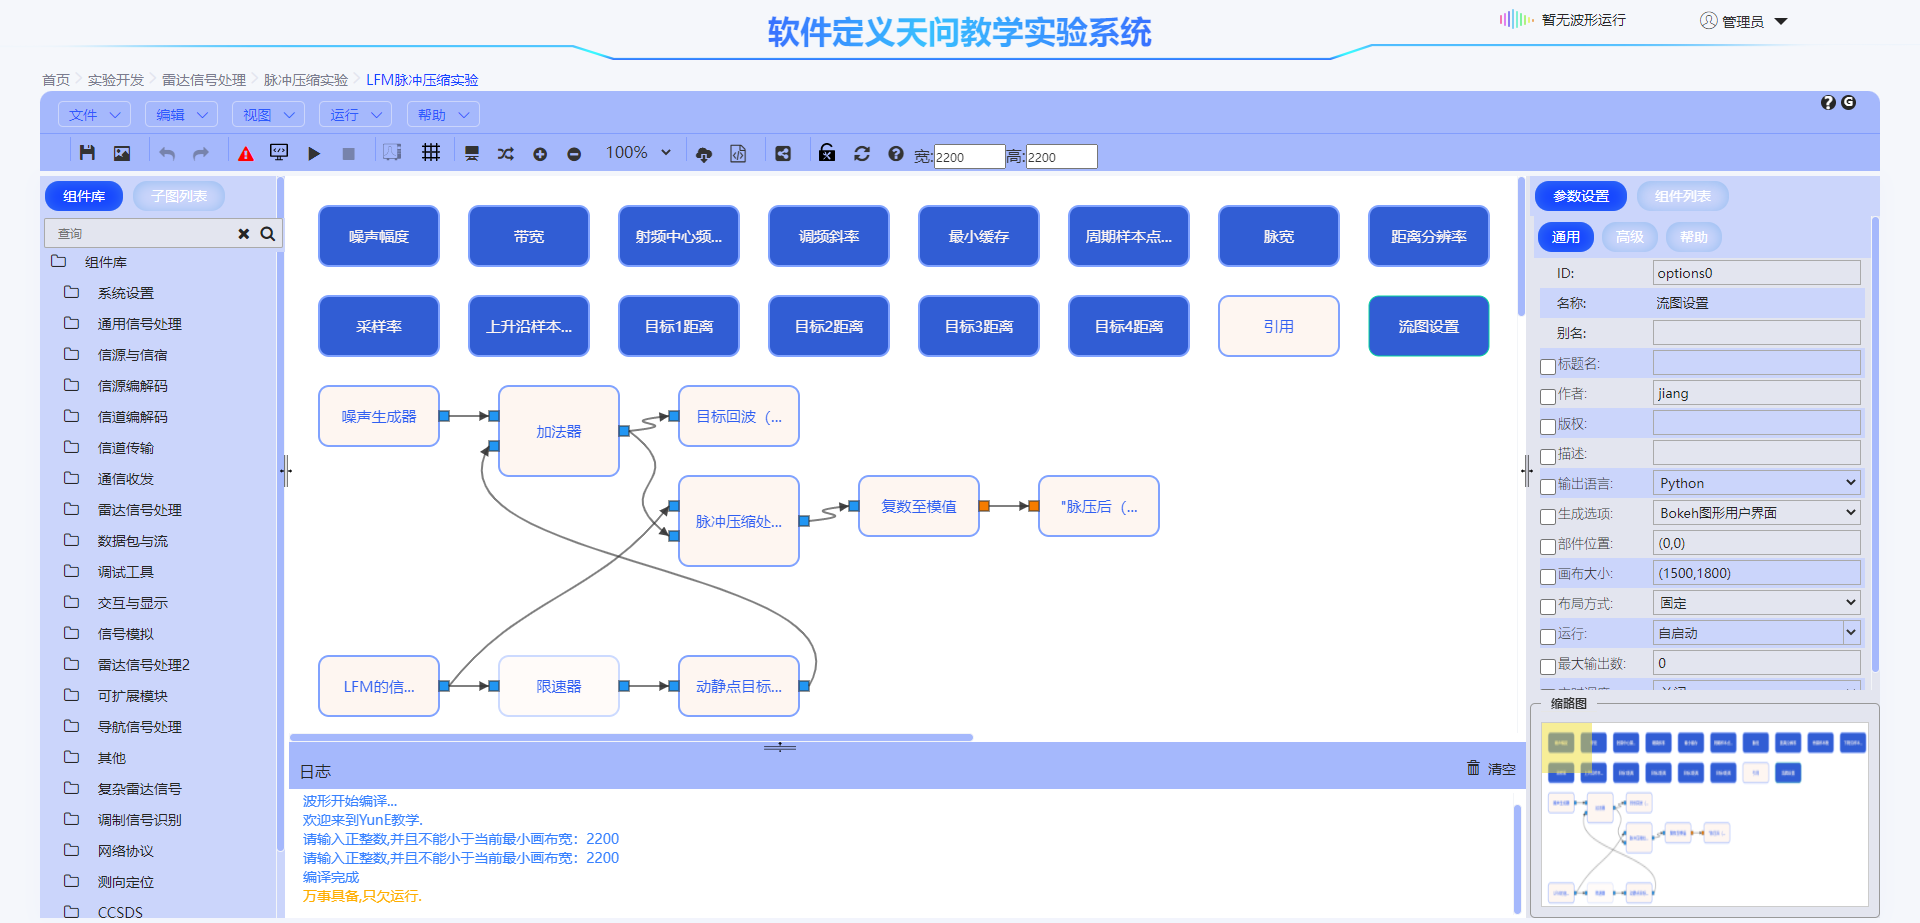This screenshot has width=1920, height=923.
Task: Switch to the 子图列表 tab
Action: point(179,196)
